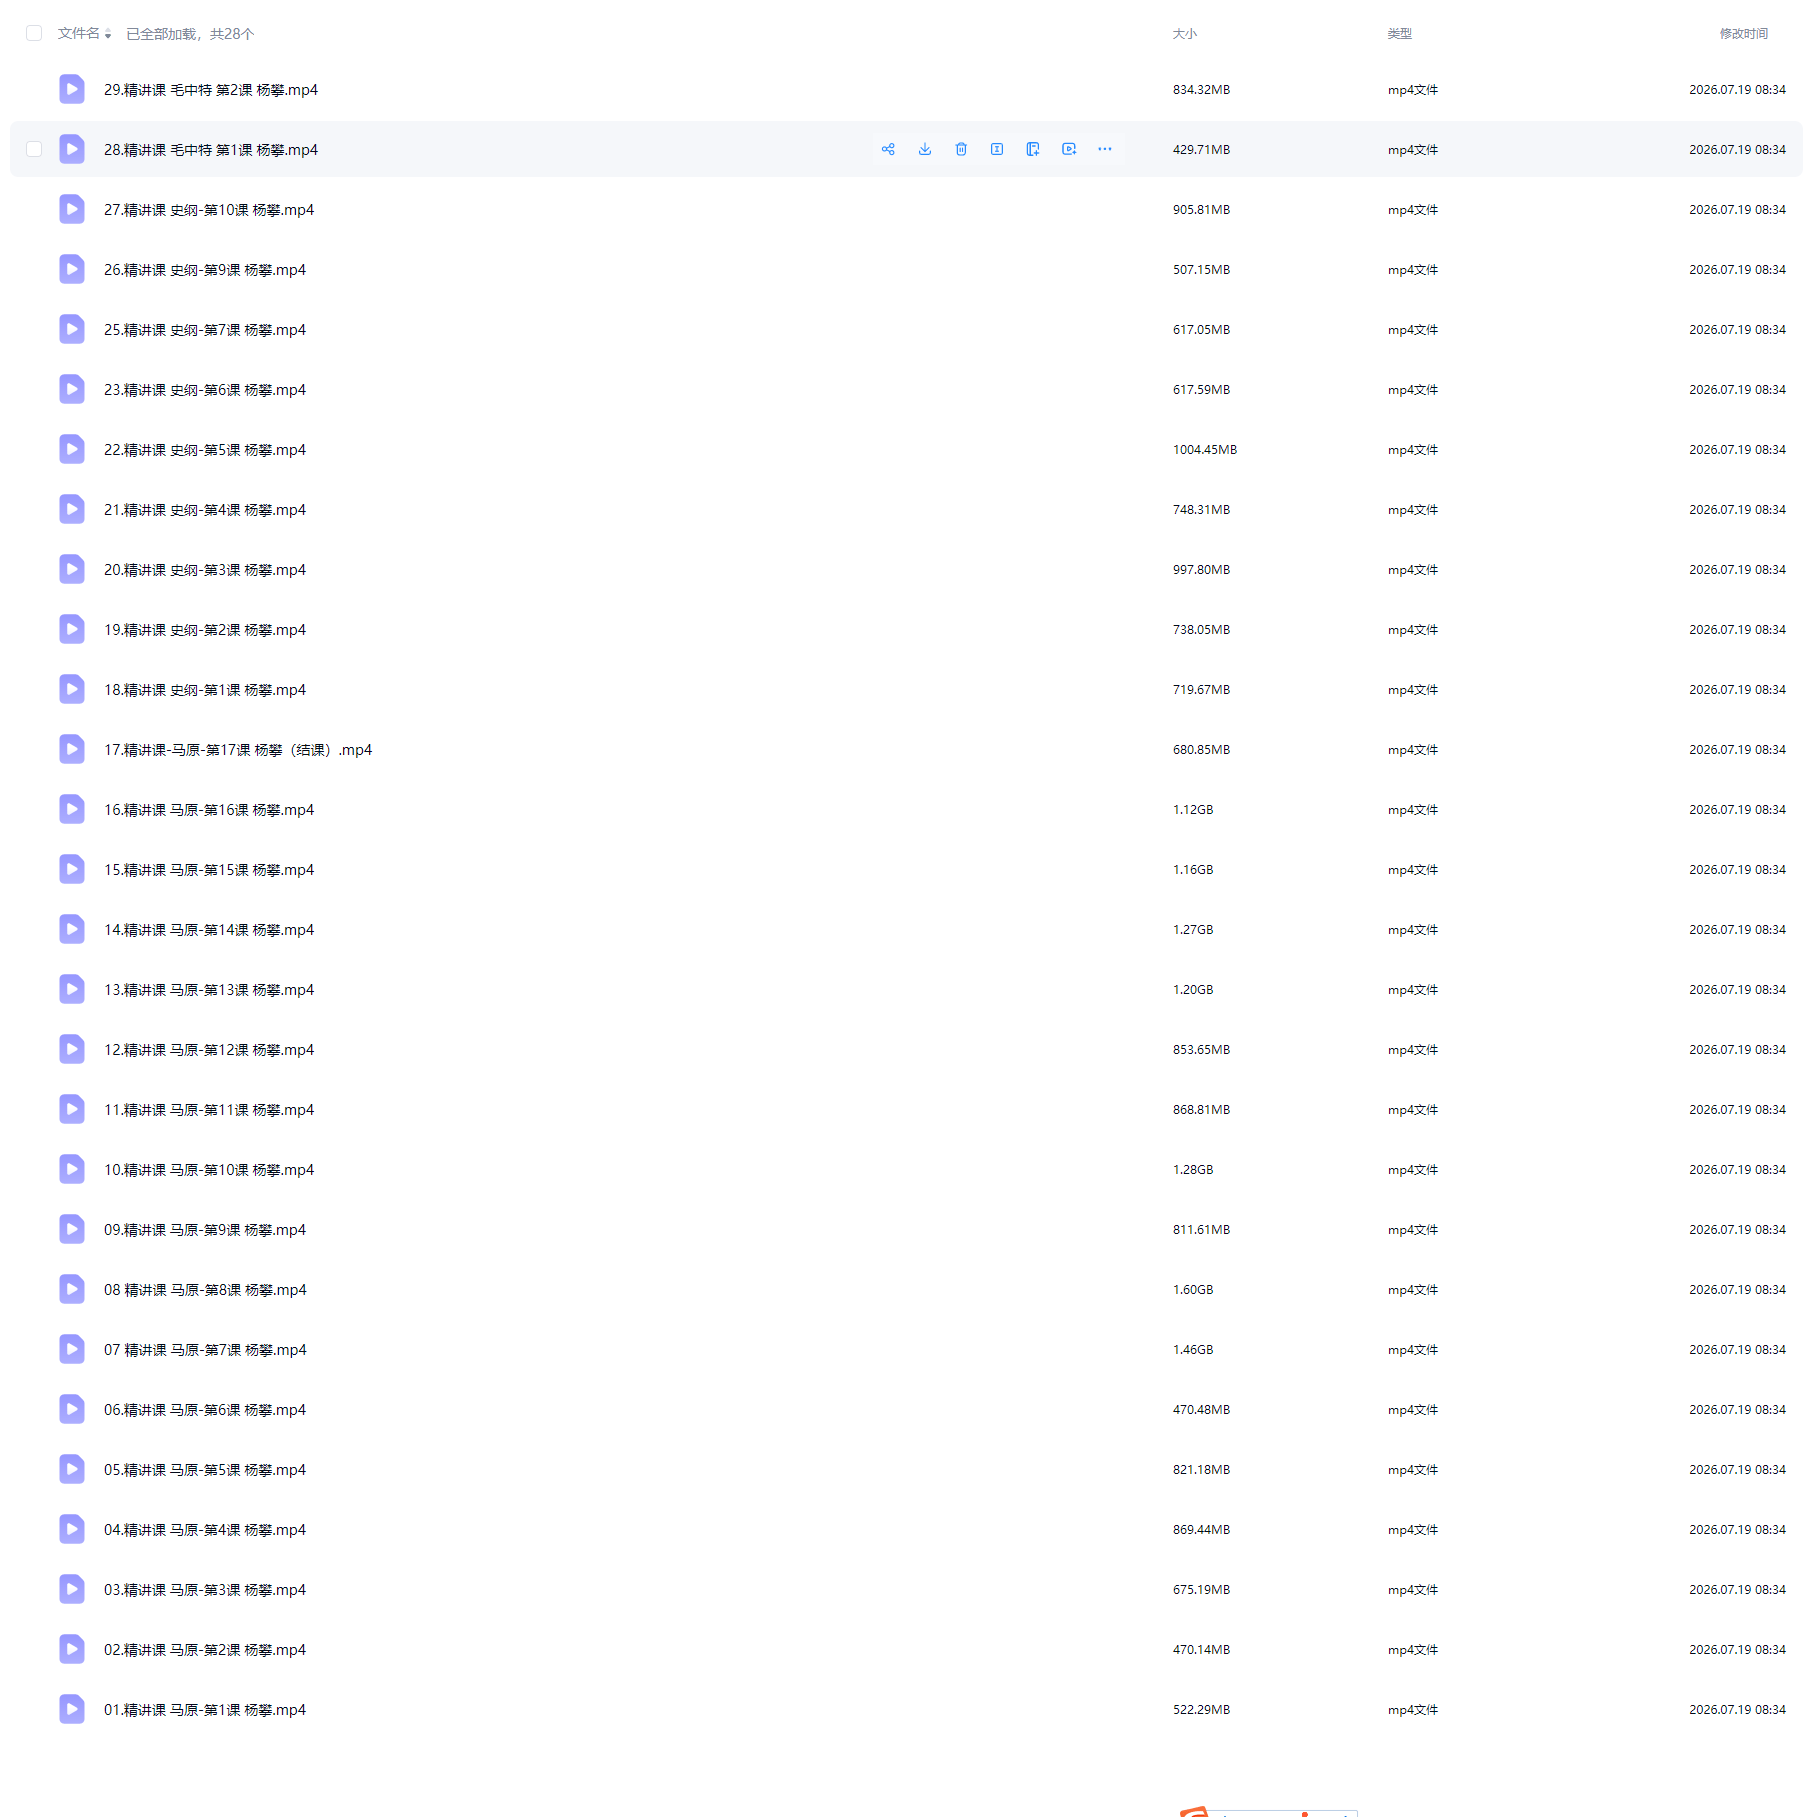Open file name 05.精讲课 马原-第5课 杨攀.mp4
The image size is (1809, 1817).
[205, 1470]
